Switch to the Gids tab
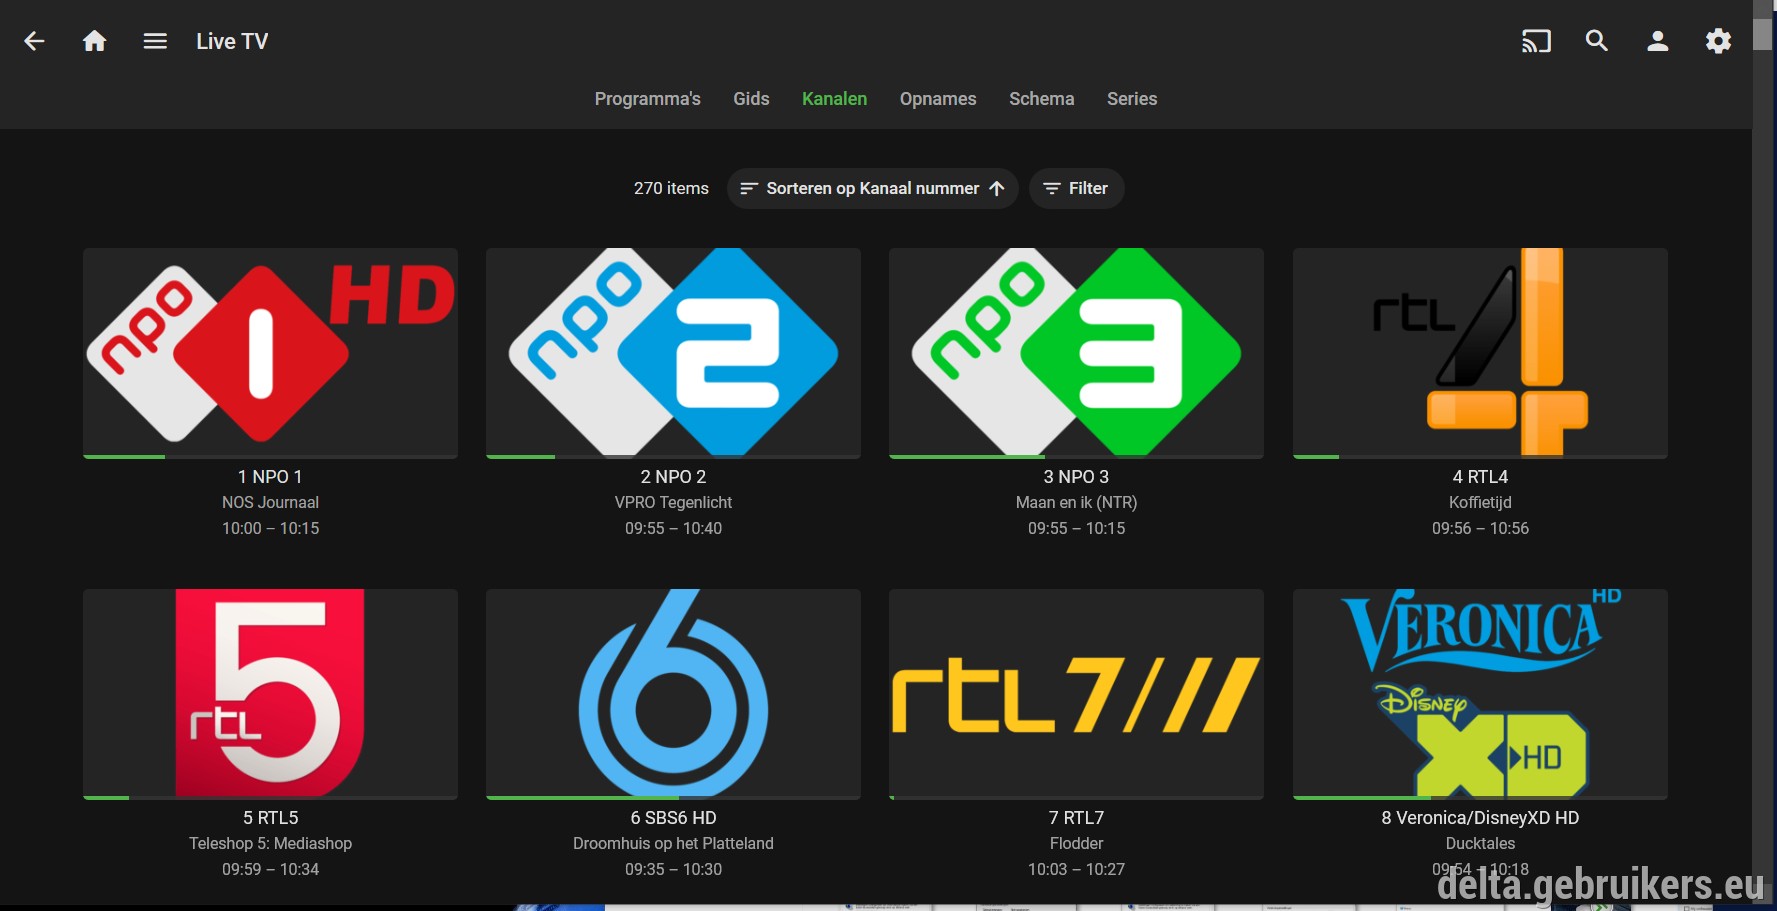Image resolution: width=1777 pixels, height=911 pixels. pos(751,99)
